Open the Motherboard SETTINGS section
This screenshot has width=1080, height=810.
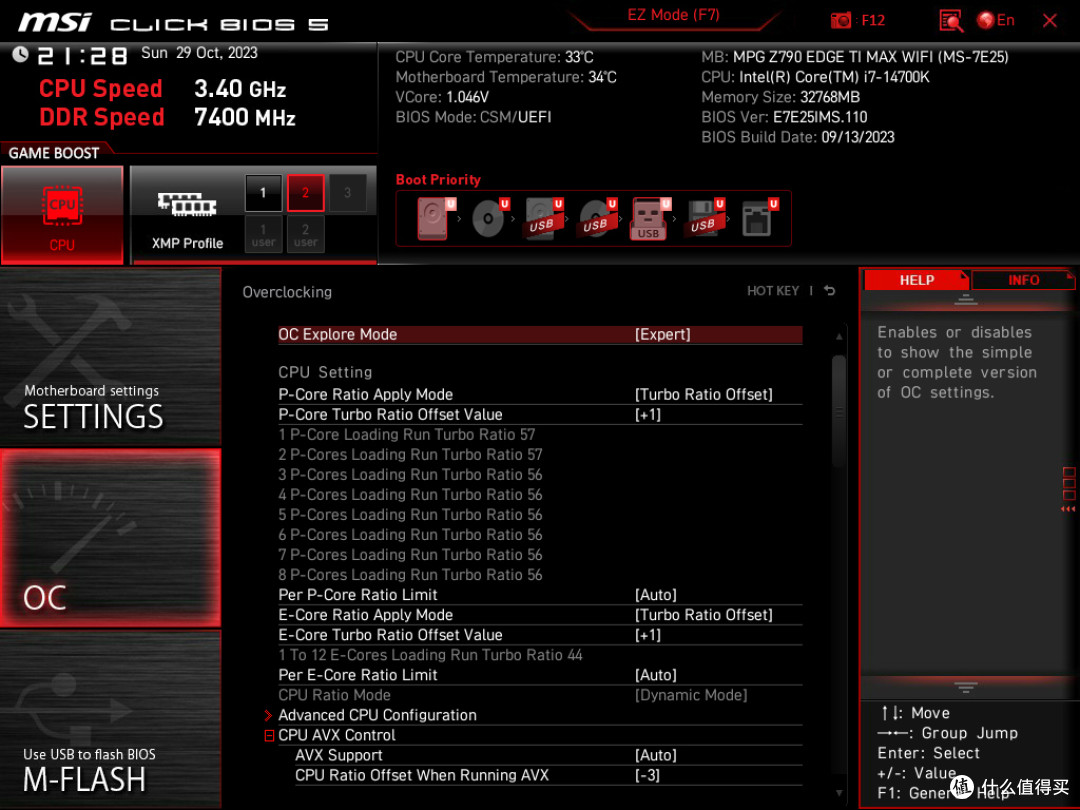(110, 357)
